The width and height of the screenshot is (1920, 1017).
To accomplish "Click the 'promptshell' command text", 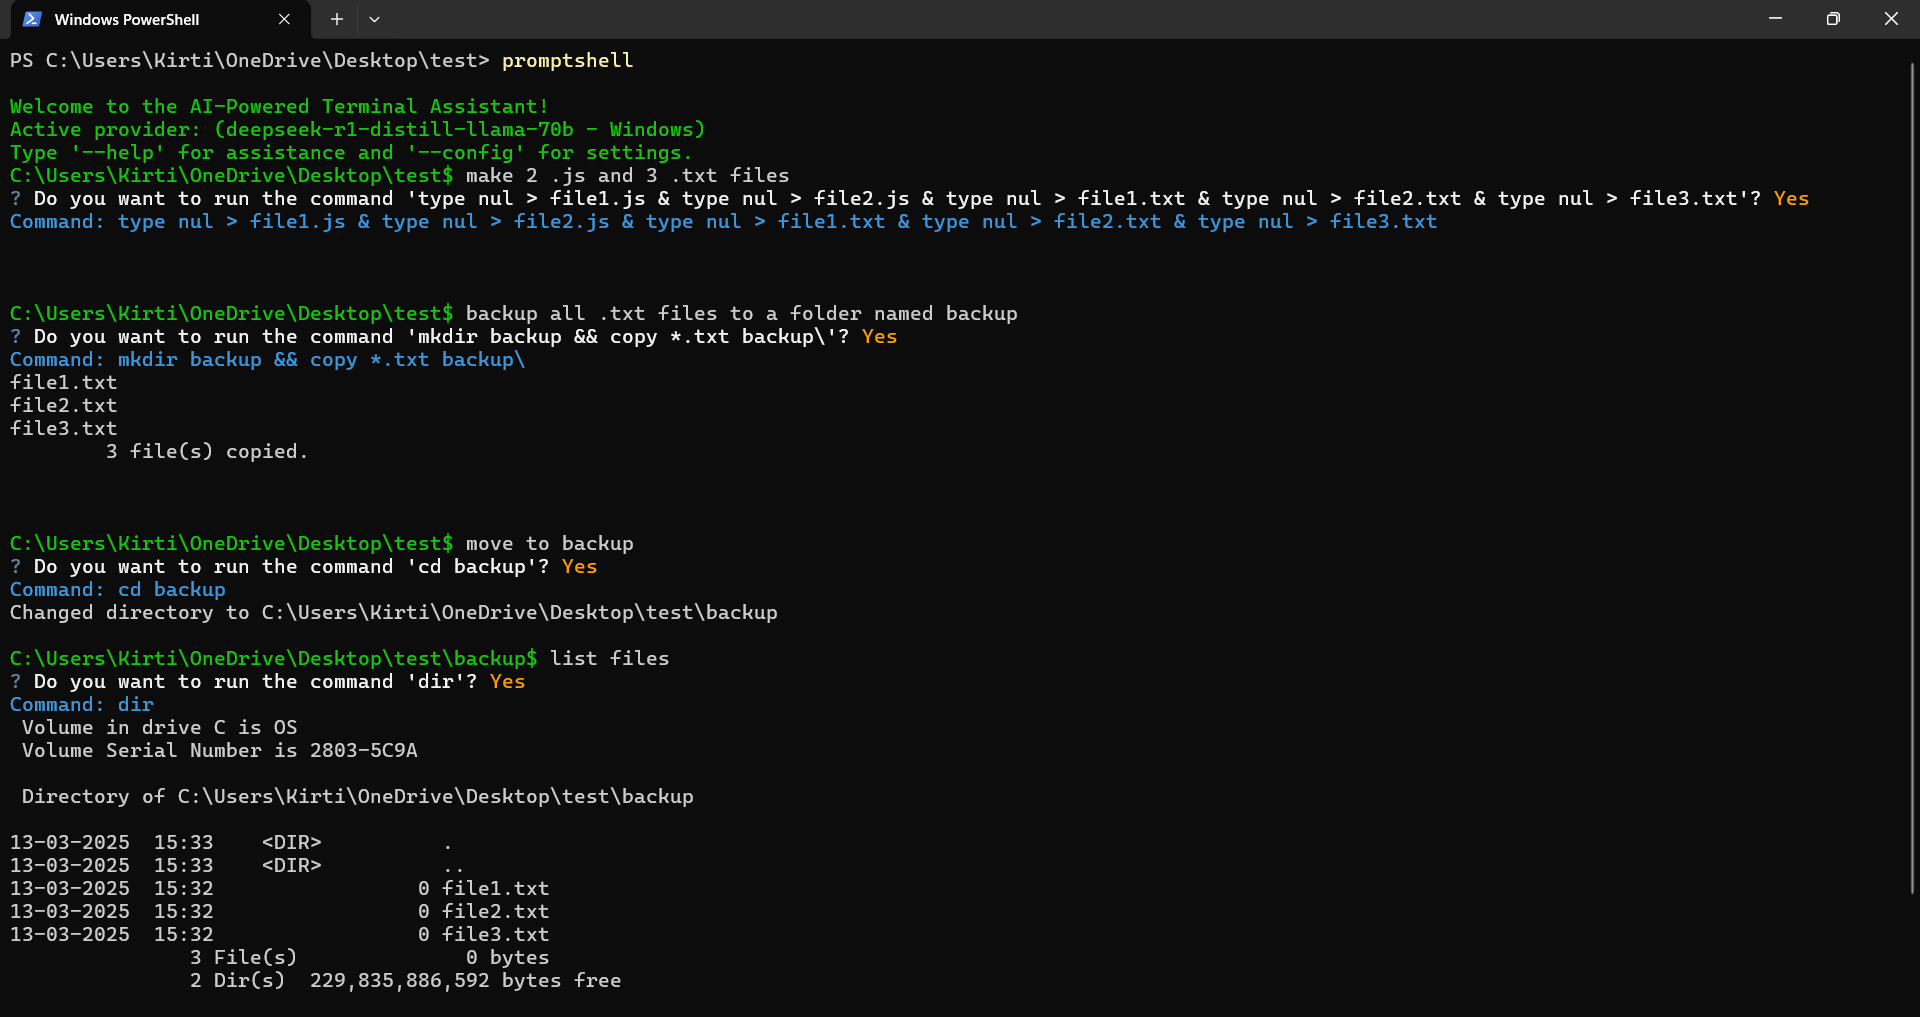I will coord(567,61).
